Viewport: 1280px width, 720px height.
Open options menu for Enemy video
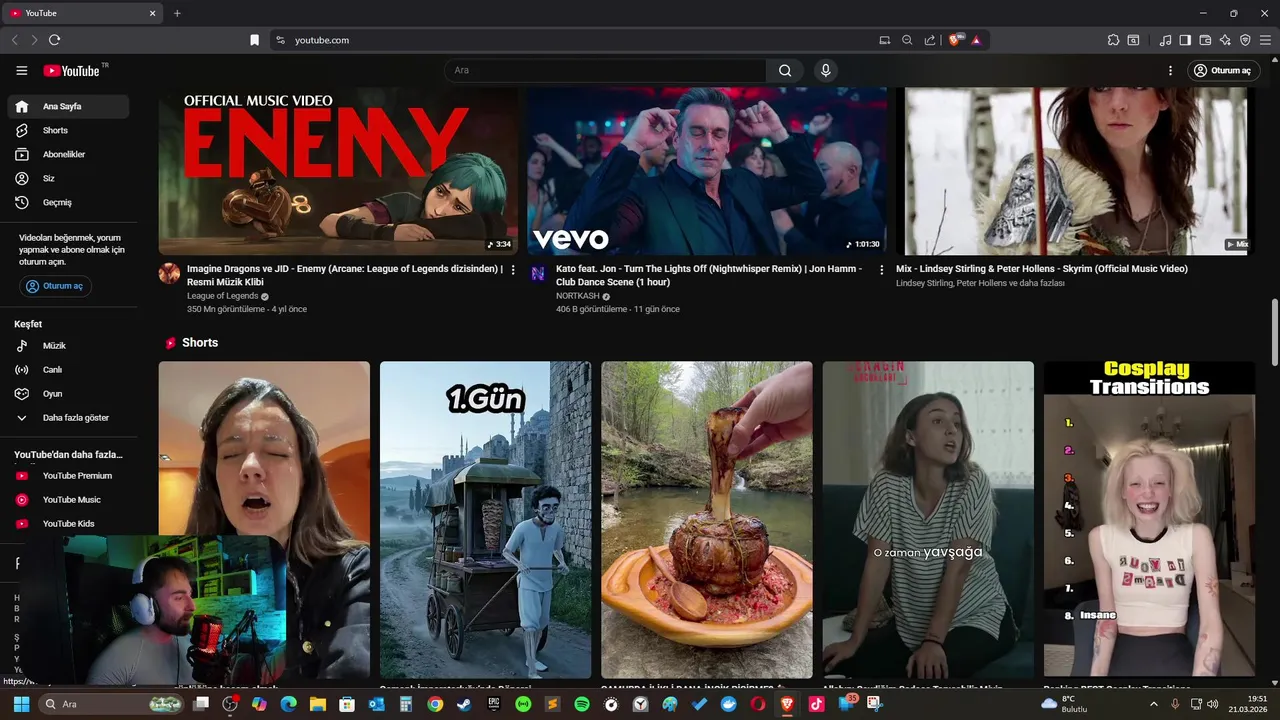[513, 270]
